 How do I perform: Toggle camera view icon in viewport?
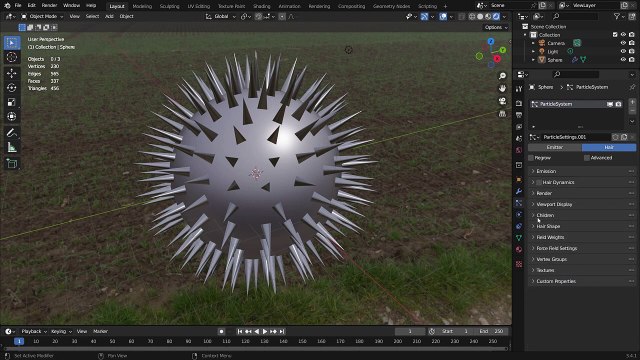pos(502,101)
